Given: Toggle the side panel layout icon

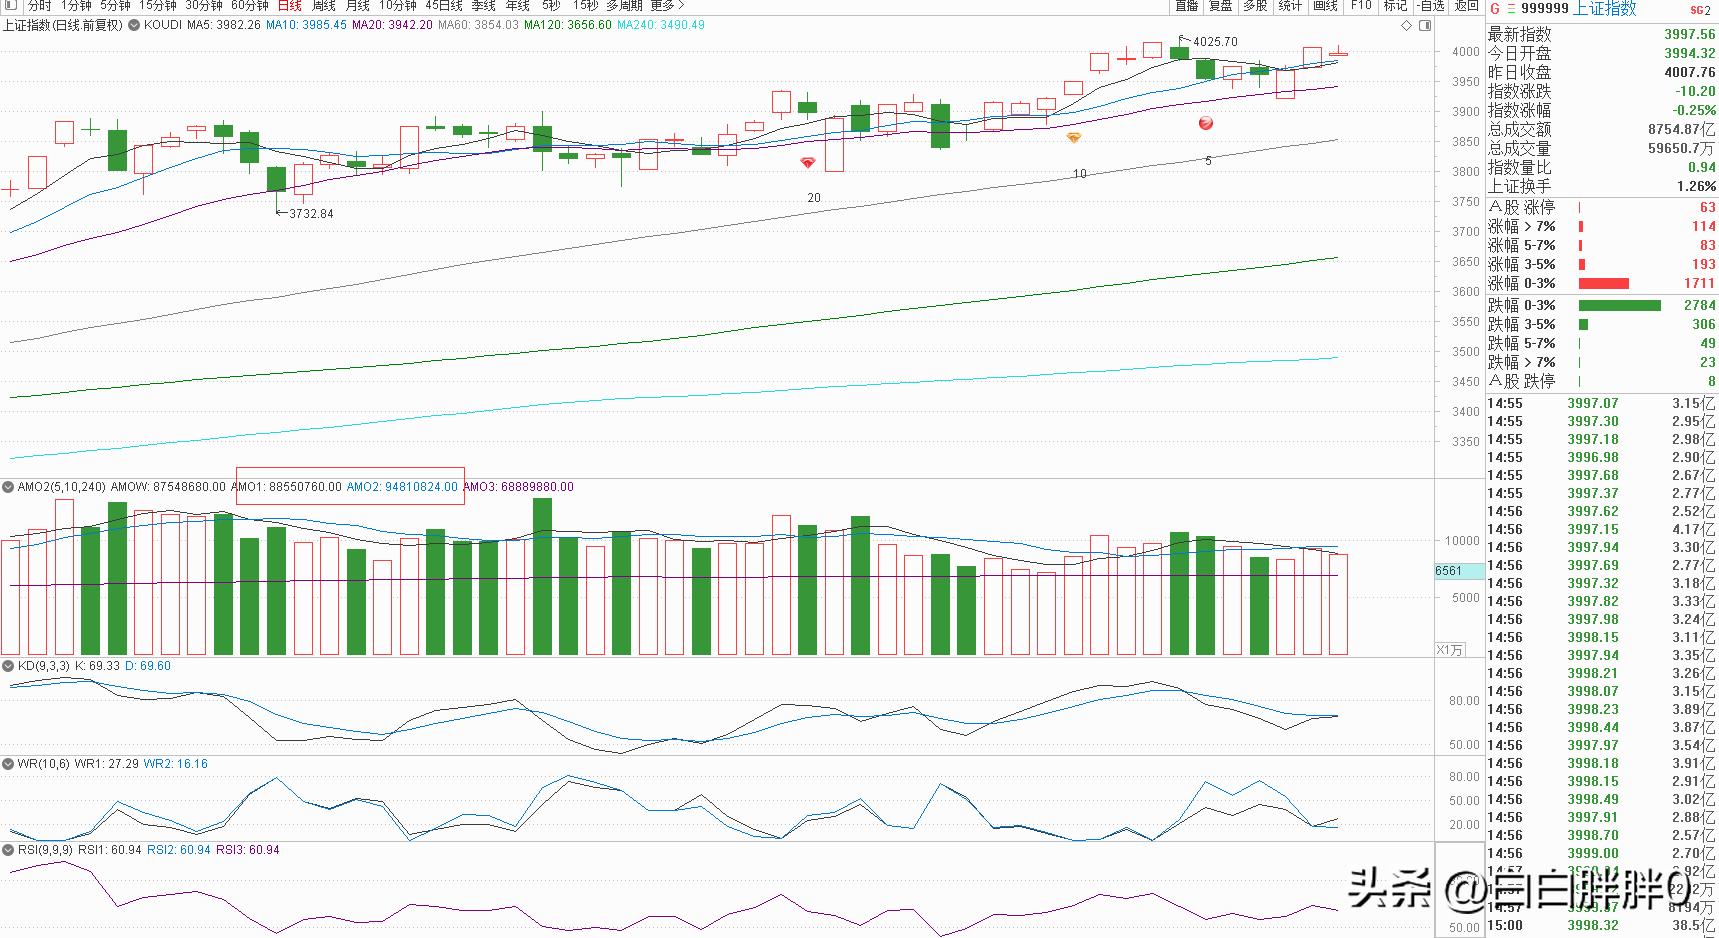Looking at the screenshot, I should 1424,24.
